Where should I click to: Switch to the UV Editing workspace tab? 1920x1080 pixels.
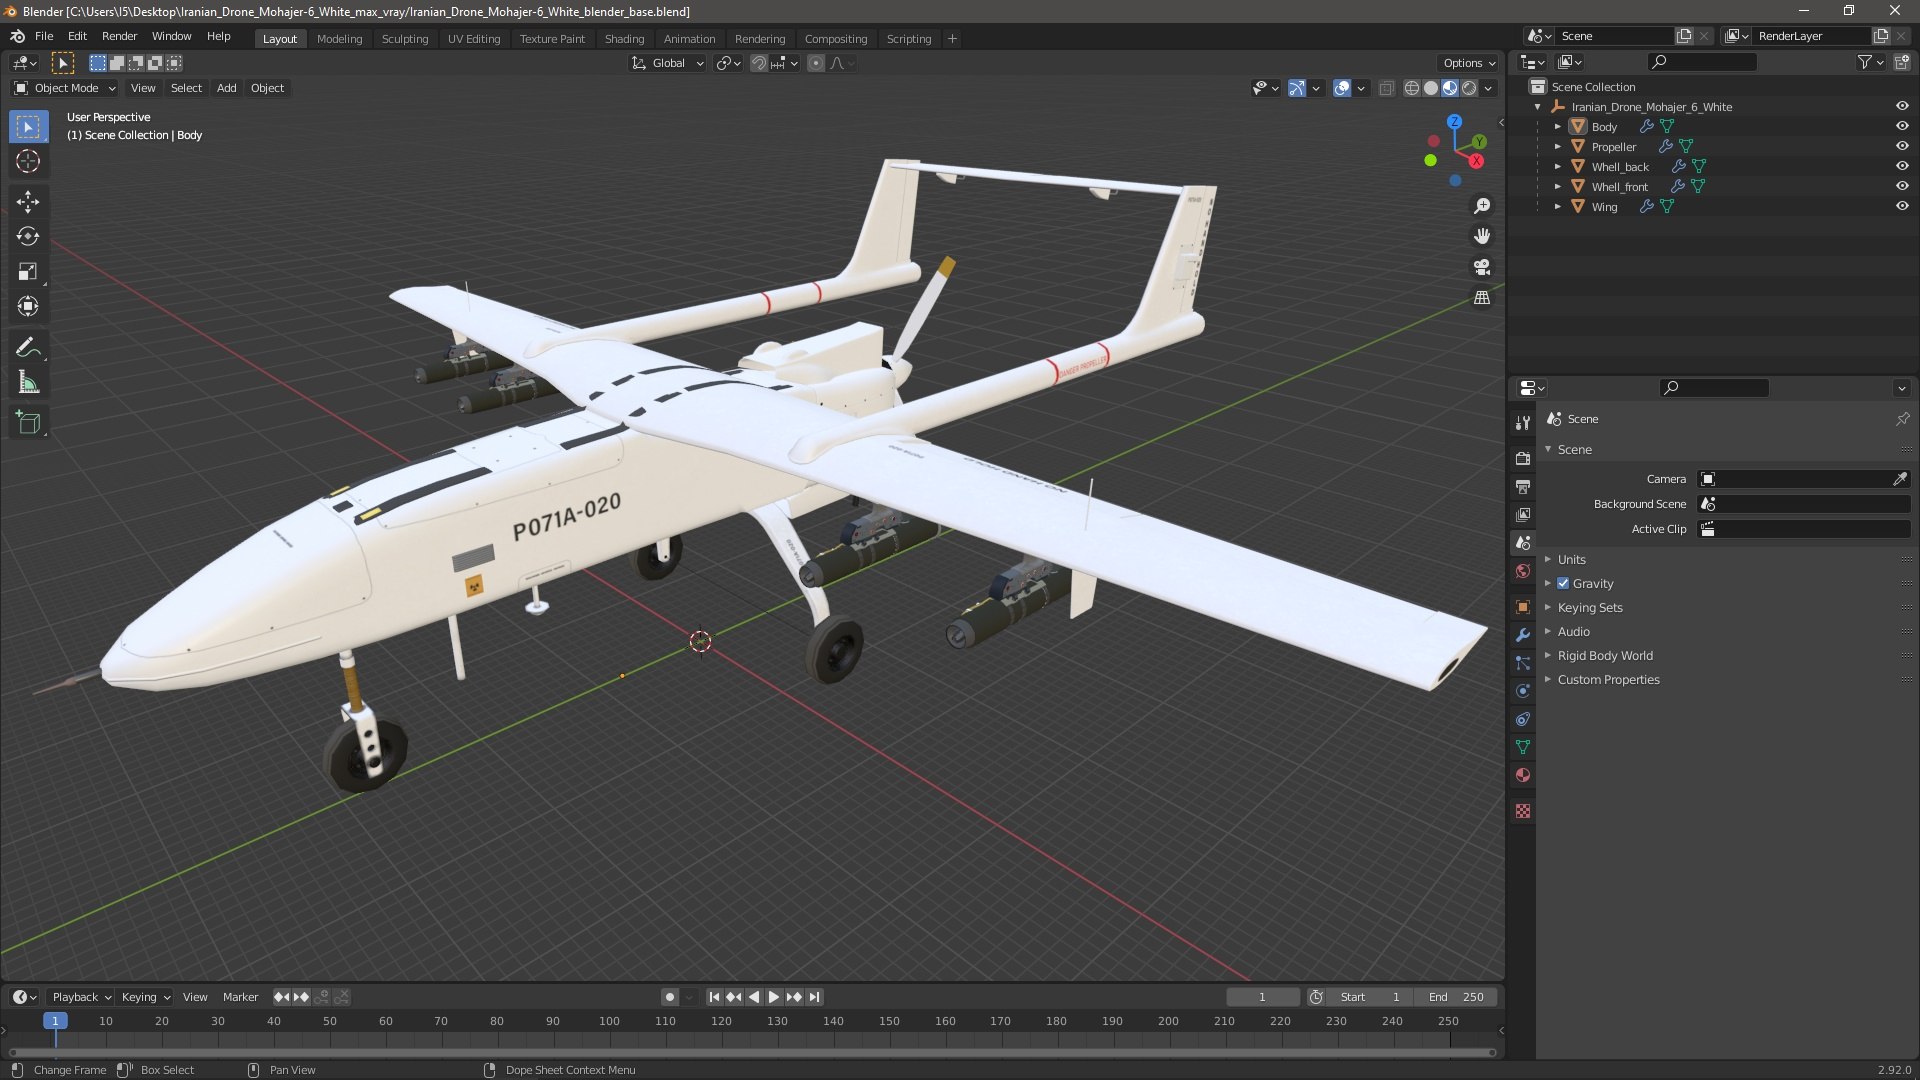[474, 39]
